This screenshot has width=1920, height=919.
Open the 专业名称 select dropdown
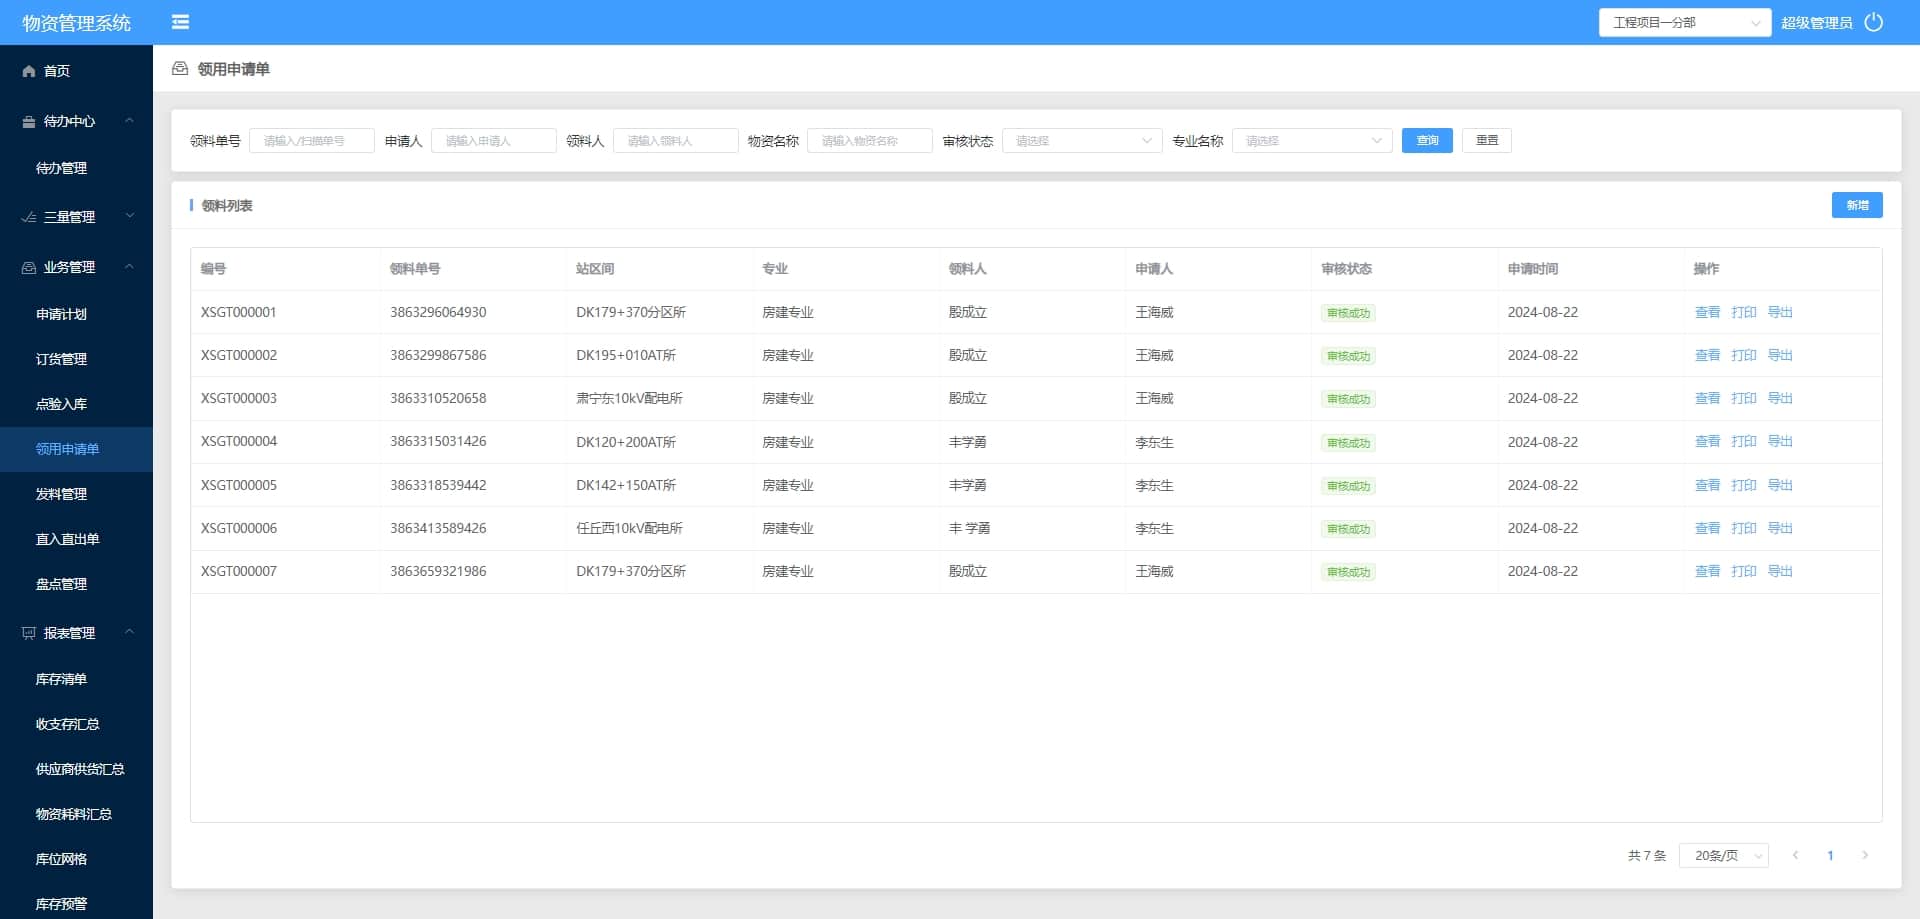1312,141
